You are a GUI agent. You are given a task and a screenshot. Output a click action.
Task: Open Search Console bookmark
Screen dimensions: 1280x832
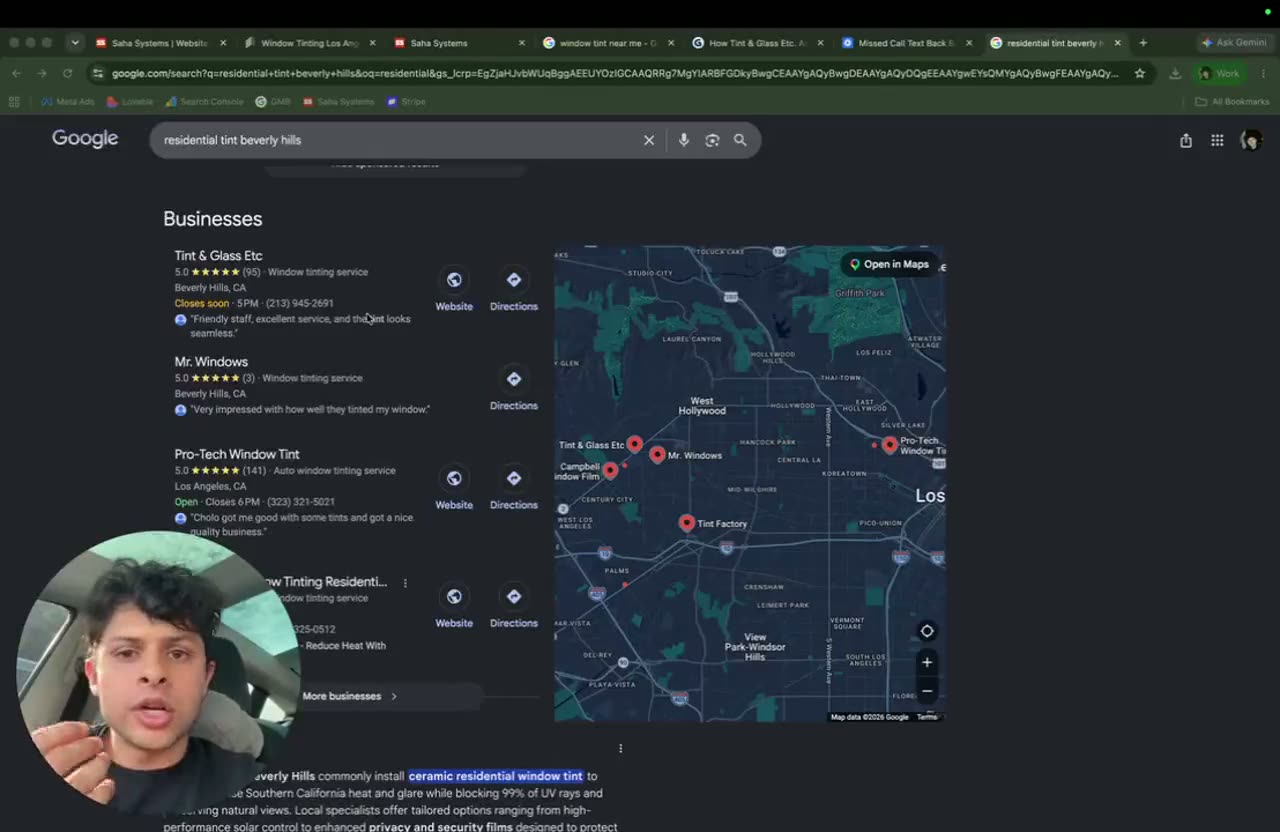[205, 101]
